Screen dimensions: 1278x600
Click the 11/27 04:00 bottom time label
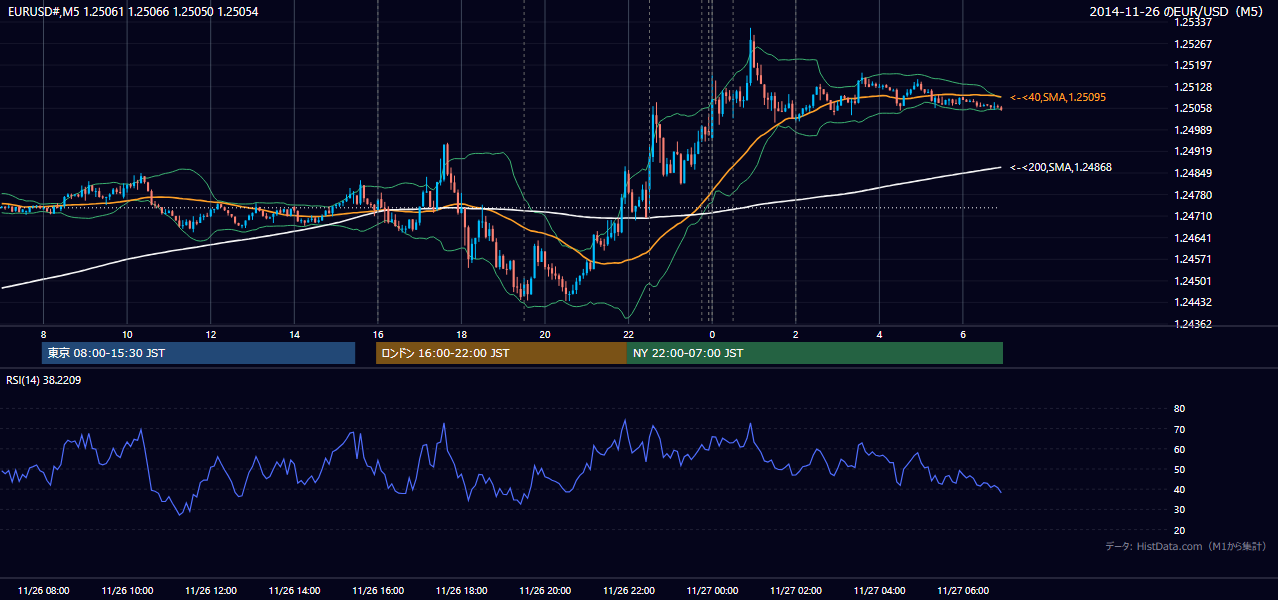point(879,591)
